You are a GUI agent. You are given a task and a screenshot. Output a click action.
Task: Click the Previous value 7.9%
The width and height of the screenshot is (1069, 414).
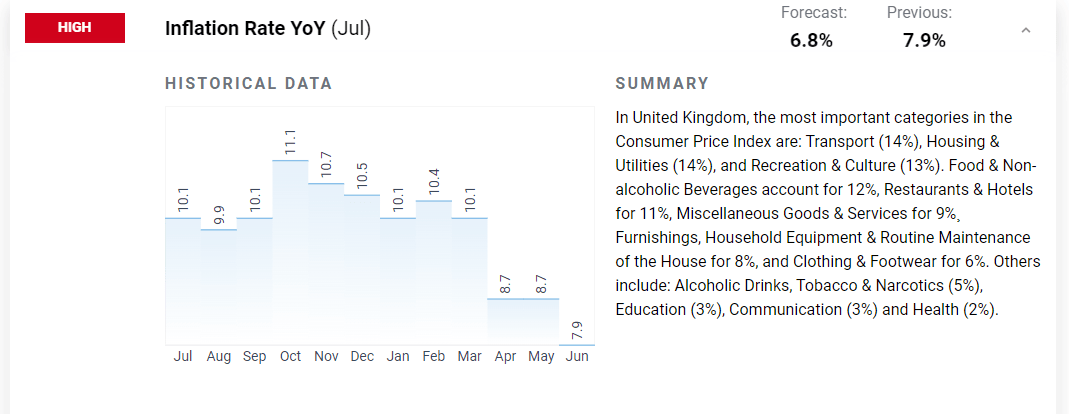click(924, 41)
